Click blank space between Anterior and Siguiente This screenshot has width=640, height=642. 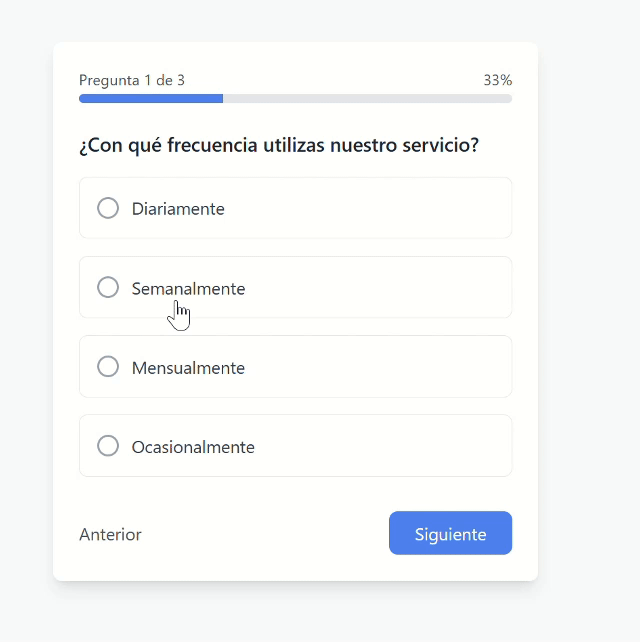click(x=265, y=534)
